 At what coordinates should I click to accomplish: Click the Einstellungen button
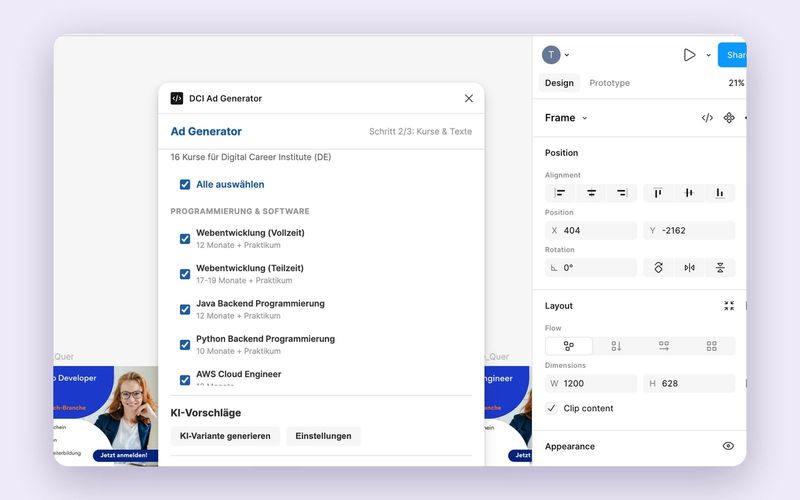coord(323,436)
